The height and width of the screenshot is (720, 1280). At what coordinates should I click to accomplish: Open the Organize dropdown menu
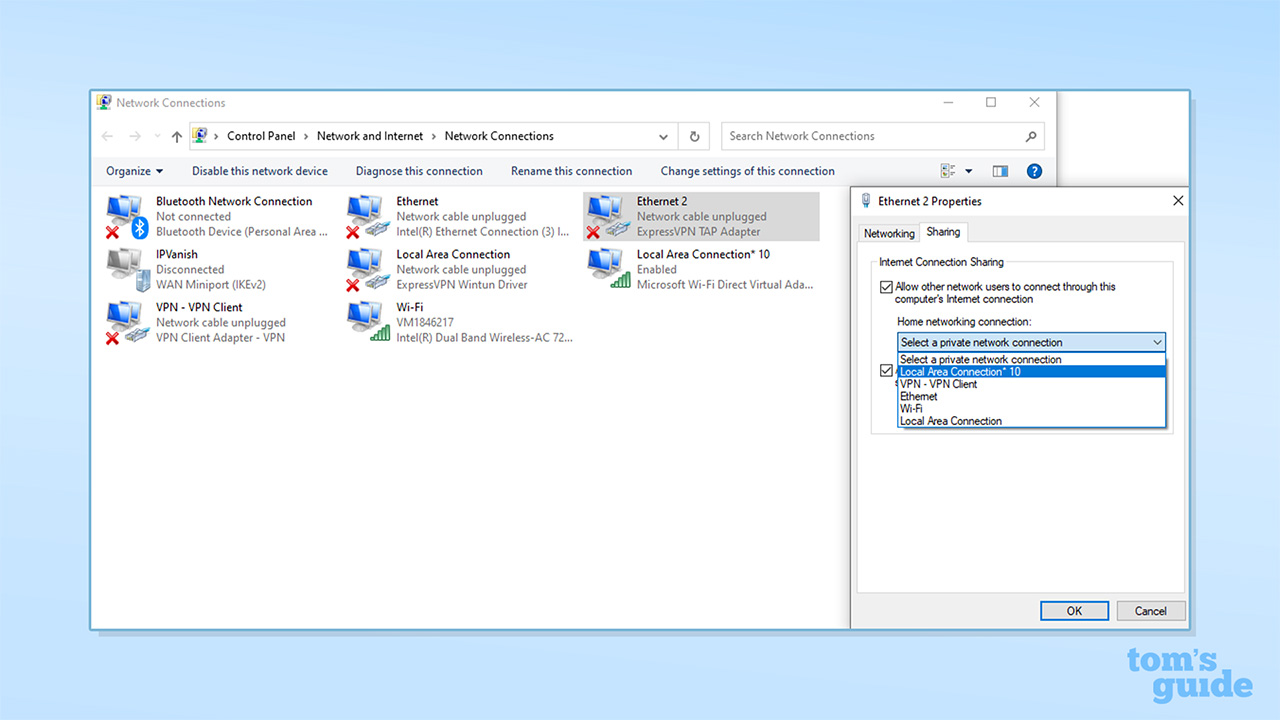(134, 171)
